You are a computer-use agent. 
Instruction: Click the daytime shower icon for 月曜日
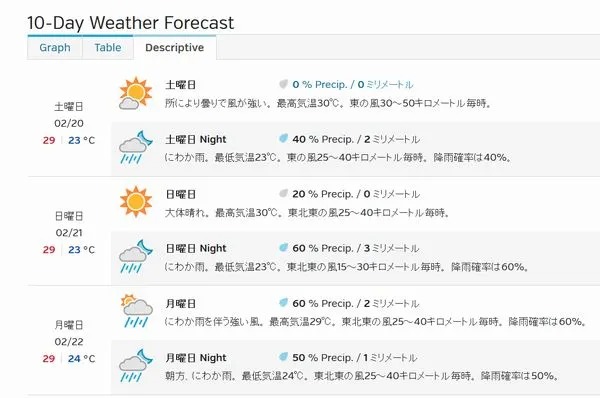point(136,311)
